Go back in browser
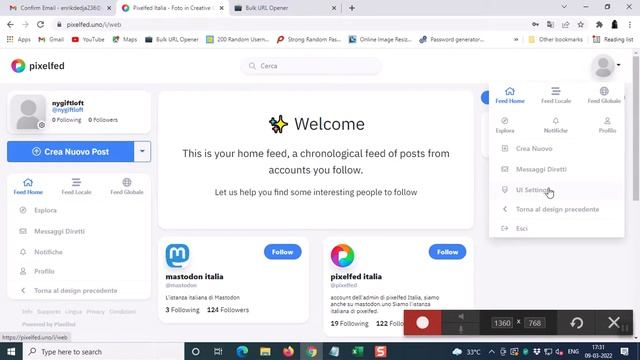The image size is (640, 360). tap(10, 24)
